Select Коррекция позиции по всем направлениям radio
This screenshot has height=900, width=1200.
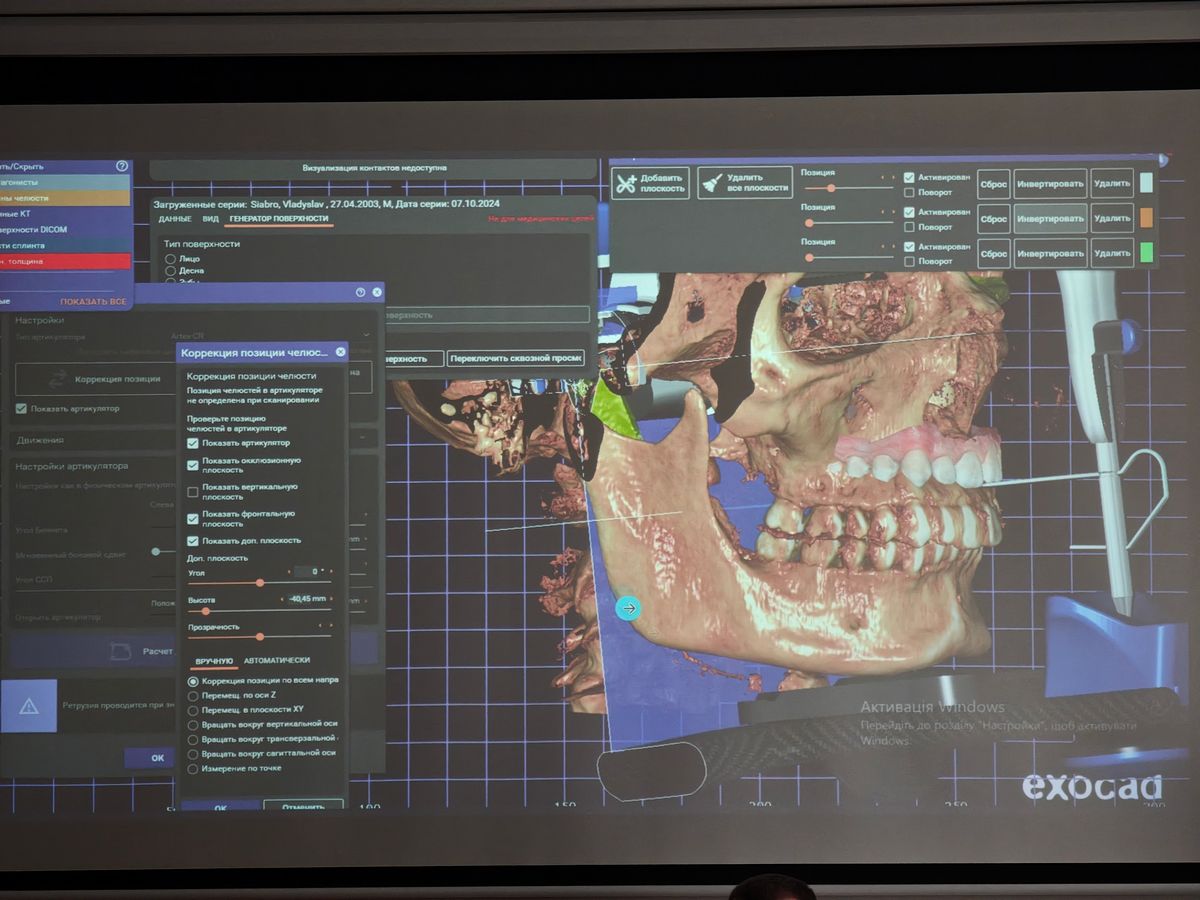(x=193, y=681)
